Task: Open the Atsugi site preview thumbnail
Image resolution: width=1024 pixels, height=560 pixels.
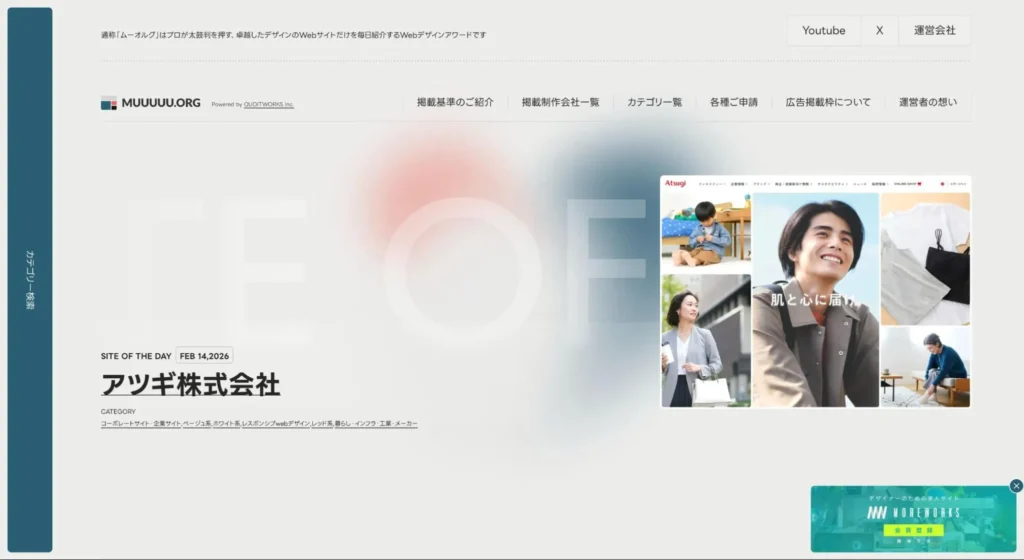Action: (x=815, y=292)
